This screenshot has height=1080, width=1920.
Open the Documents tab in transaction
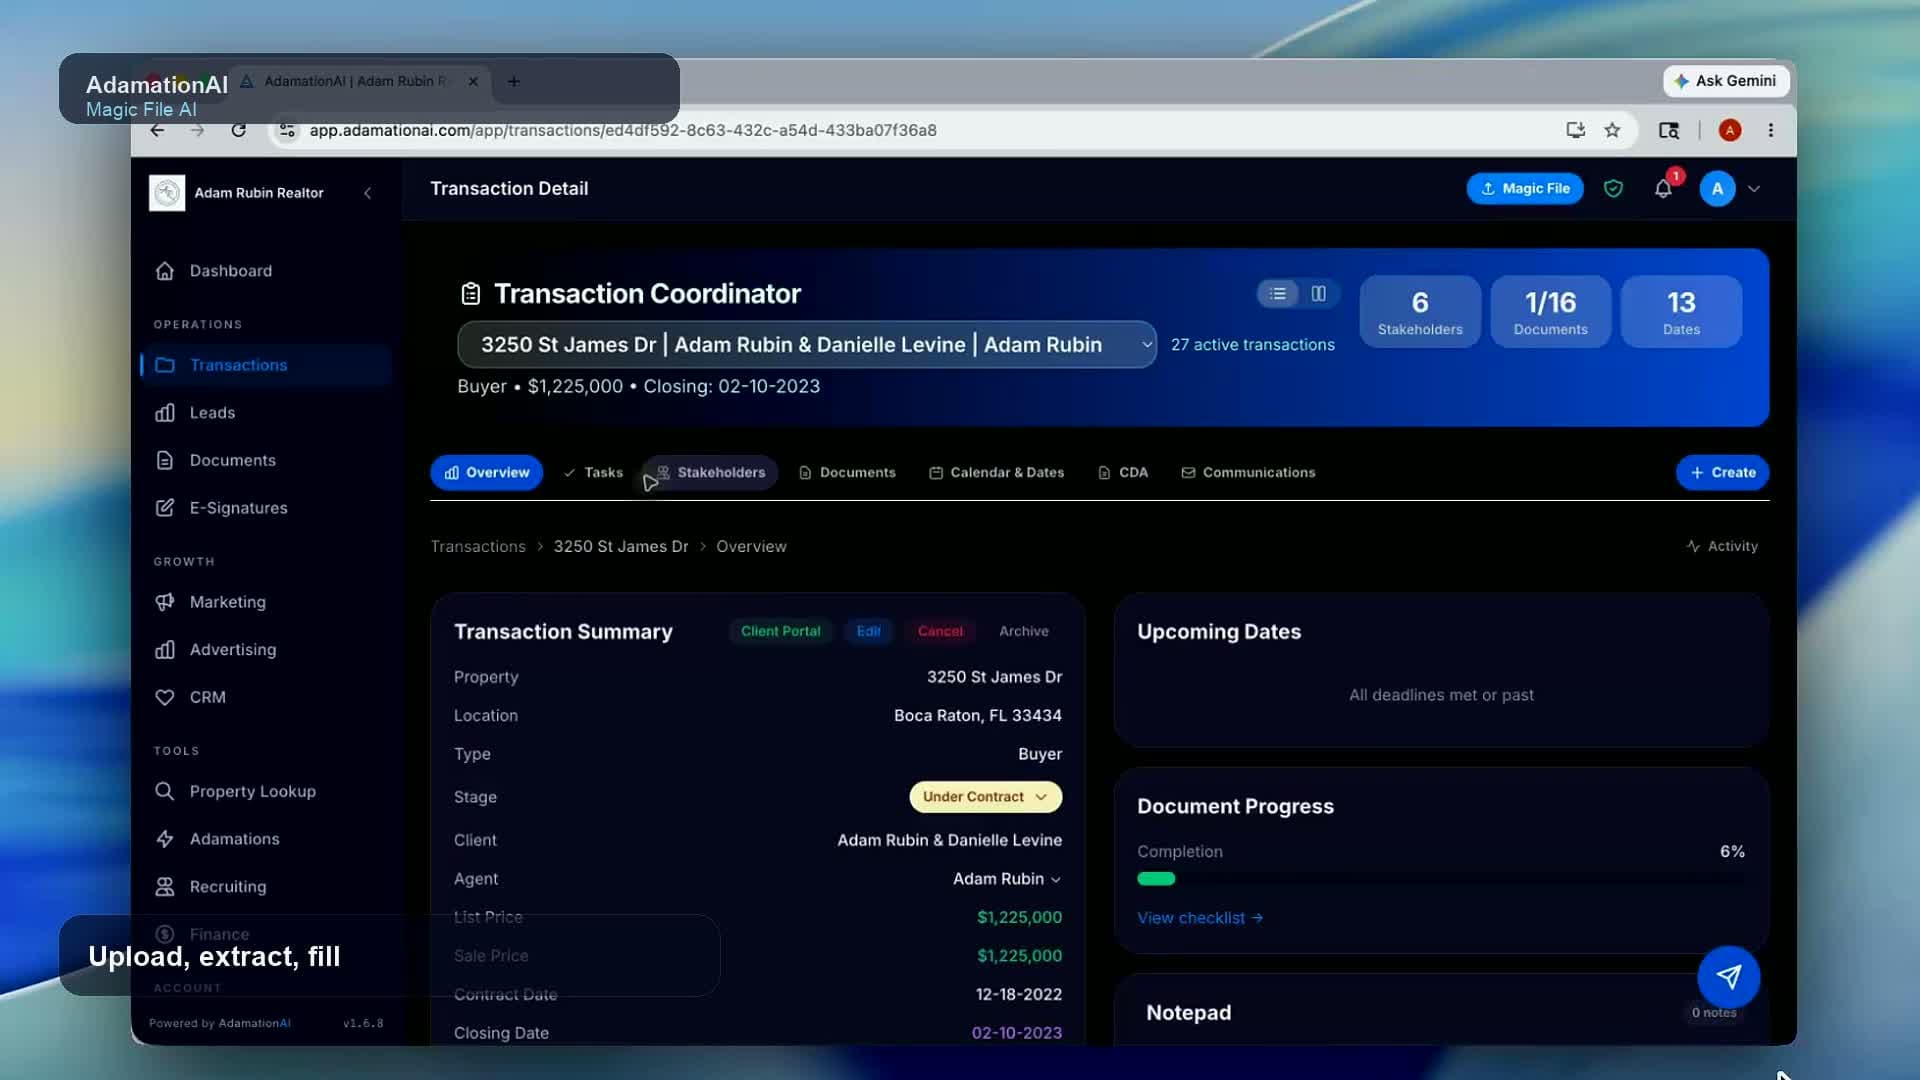(x=847, y=472)
